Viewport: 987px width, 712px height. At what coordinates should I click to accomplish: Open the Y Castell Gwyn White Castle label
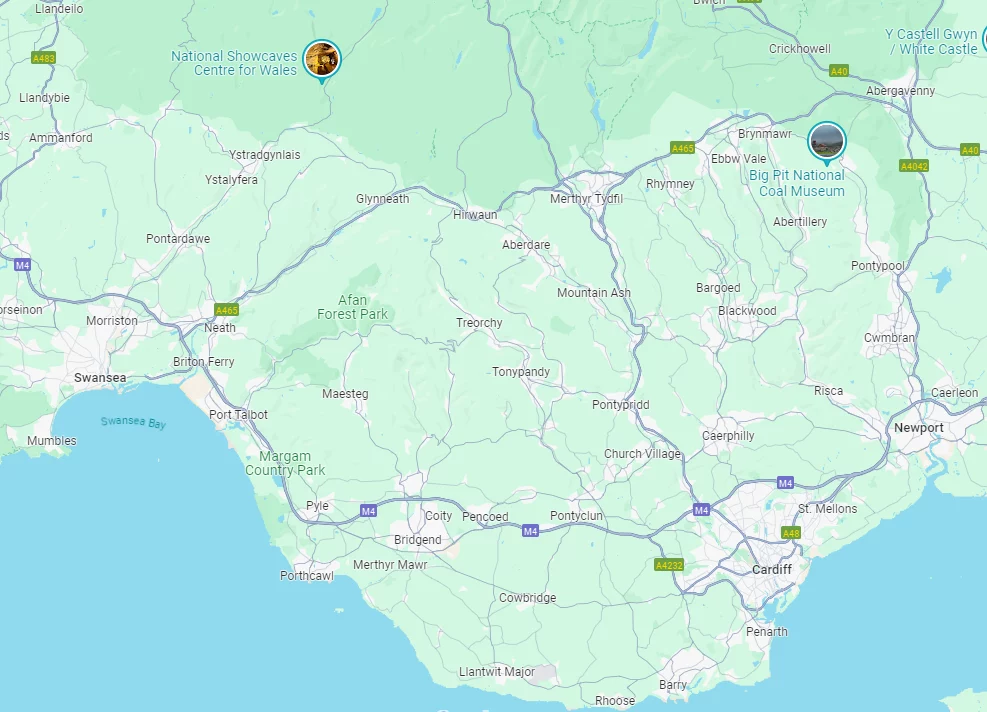point(931,42)
